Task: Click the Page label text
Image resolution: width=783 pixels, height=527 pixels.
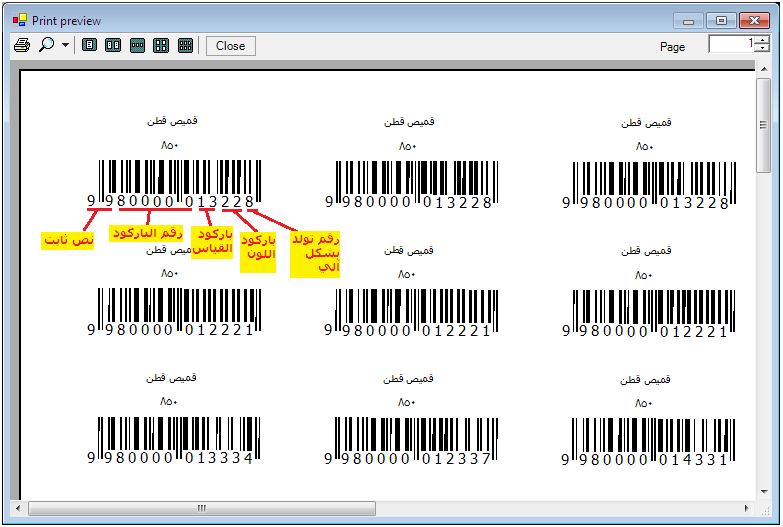Action: (672, 47)
